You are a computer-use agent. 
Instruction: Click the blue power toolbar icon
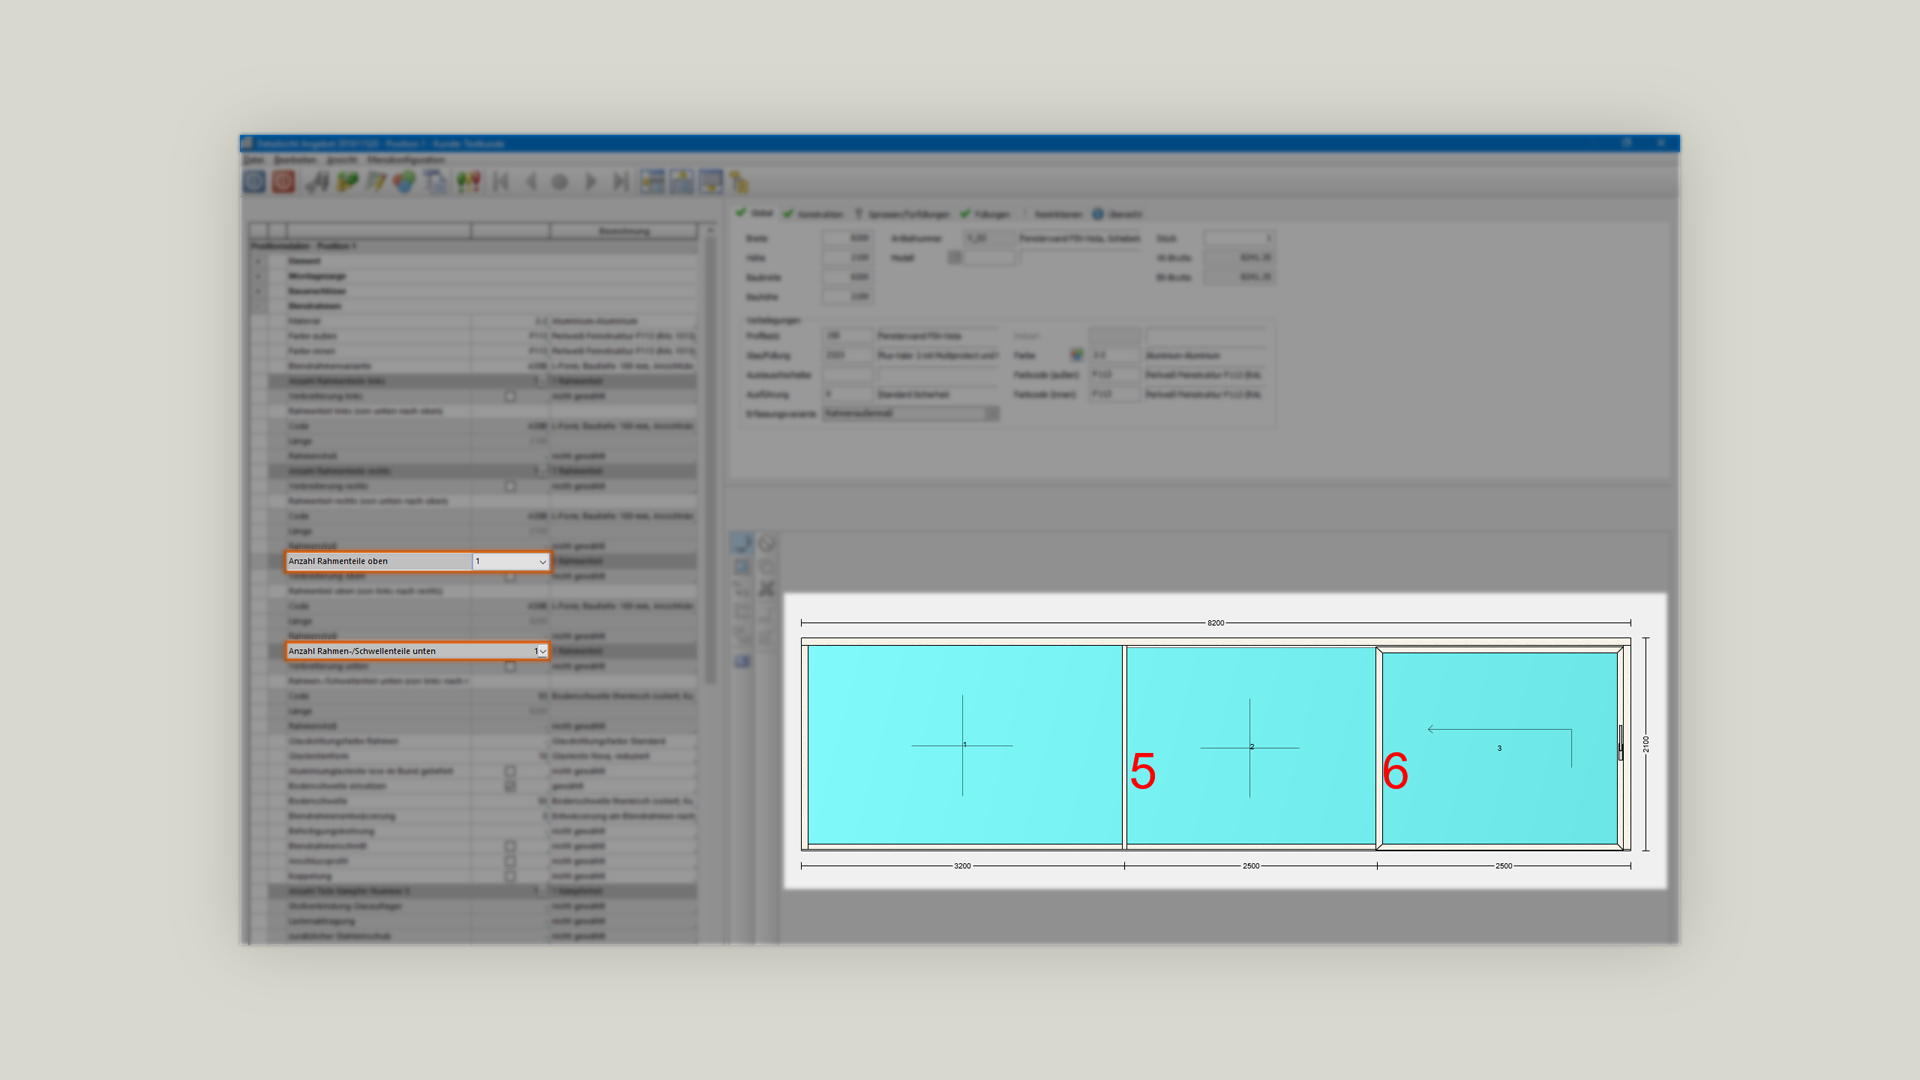click(254, 181)
